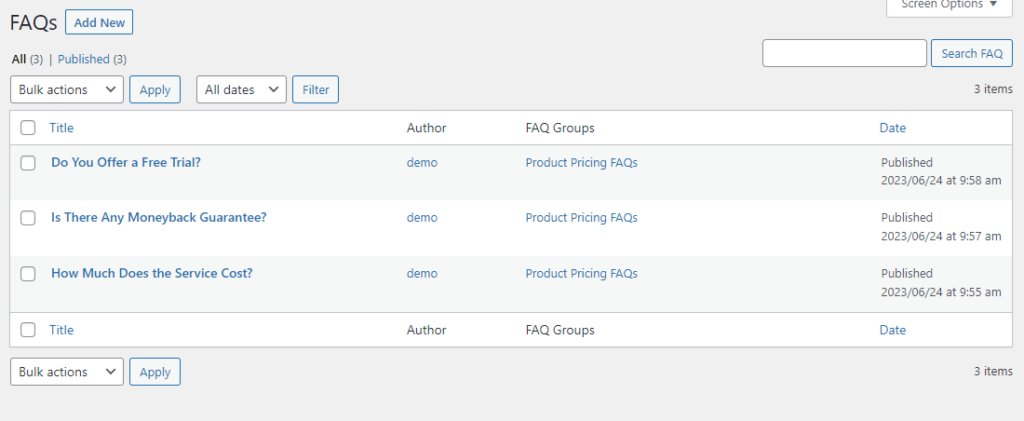Screen dimensions: 1024x421
Task: Click the Search FAQ button
Action: tap(972, 54)
